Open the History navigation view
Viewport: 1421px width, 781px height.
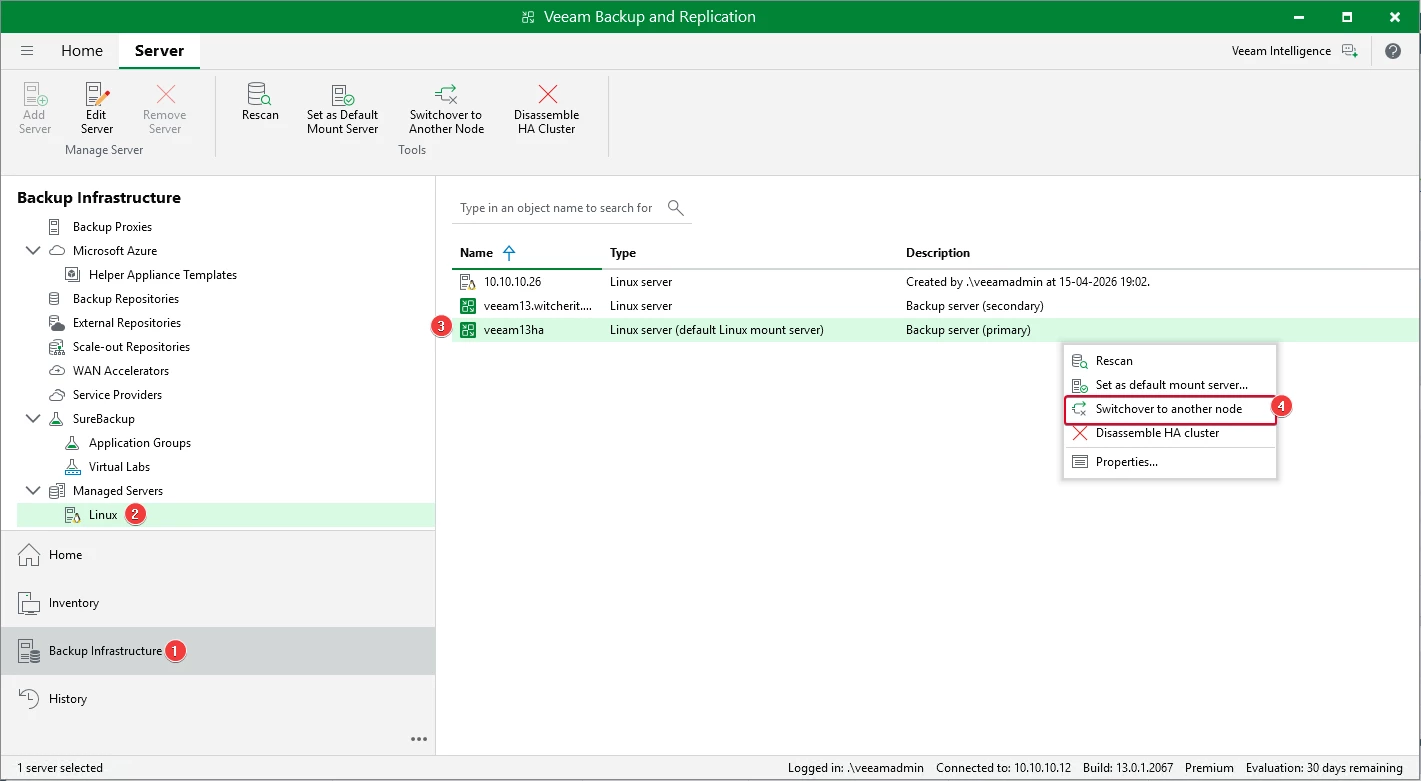217,699
